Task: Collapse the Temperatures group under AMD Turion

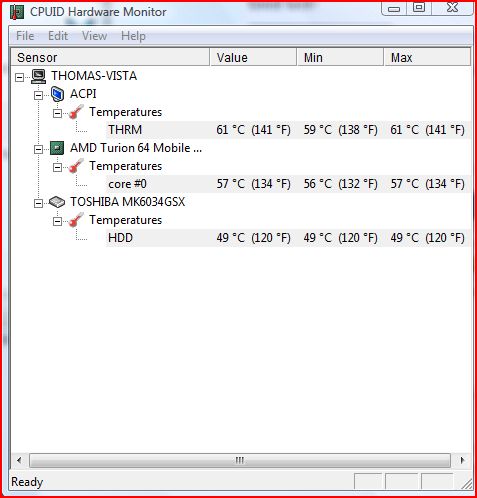Action: coord(58,167)
